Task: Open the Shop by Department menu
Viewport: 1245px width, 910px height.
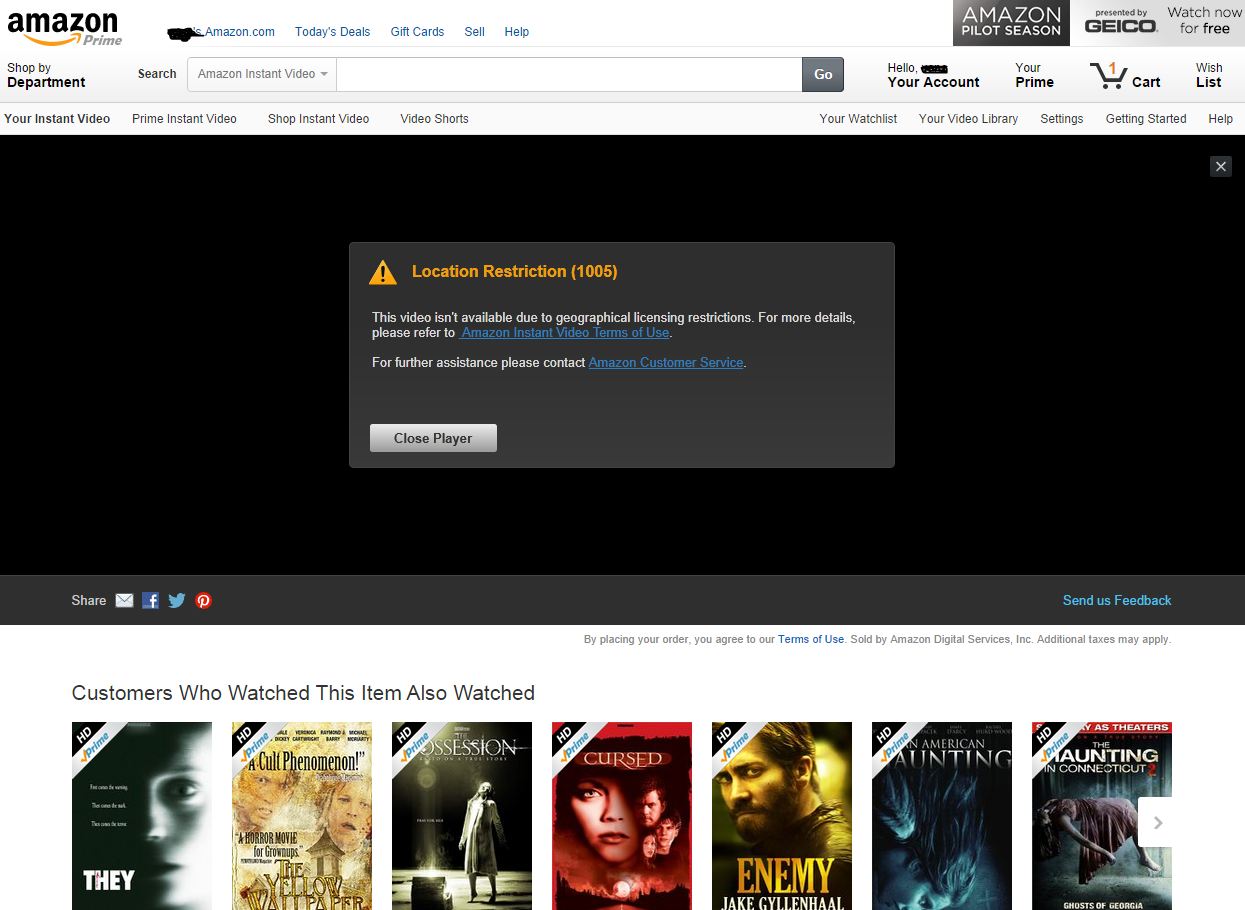Action: (x=46, y=75)
